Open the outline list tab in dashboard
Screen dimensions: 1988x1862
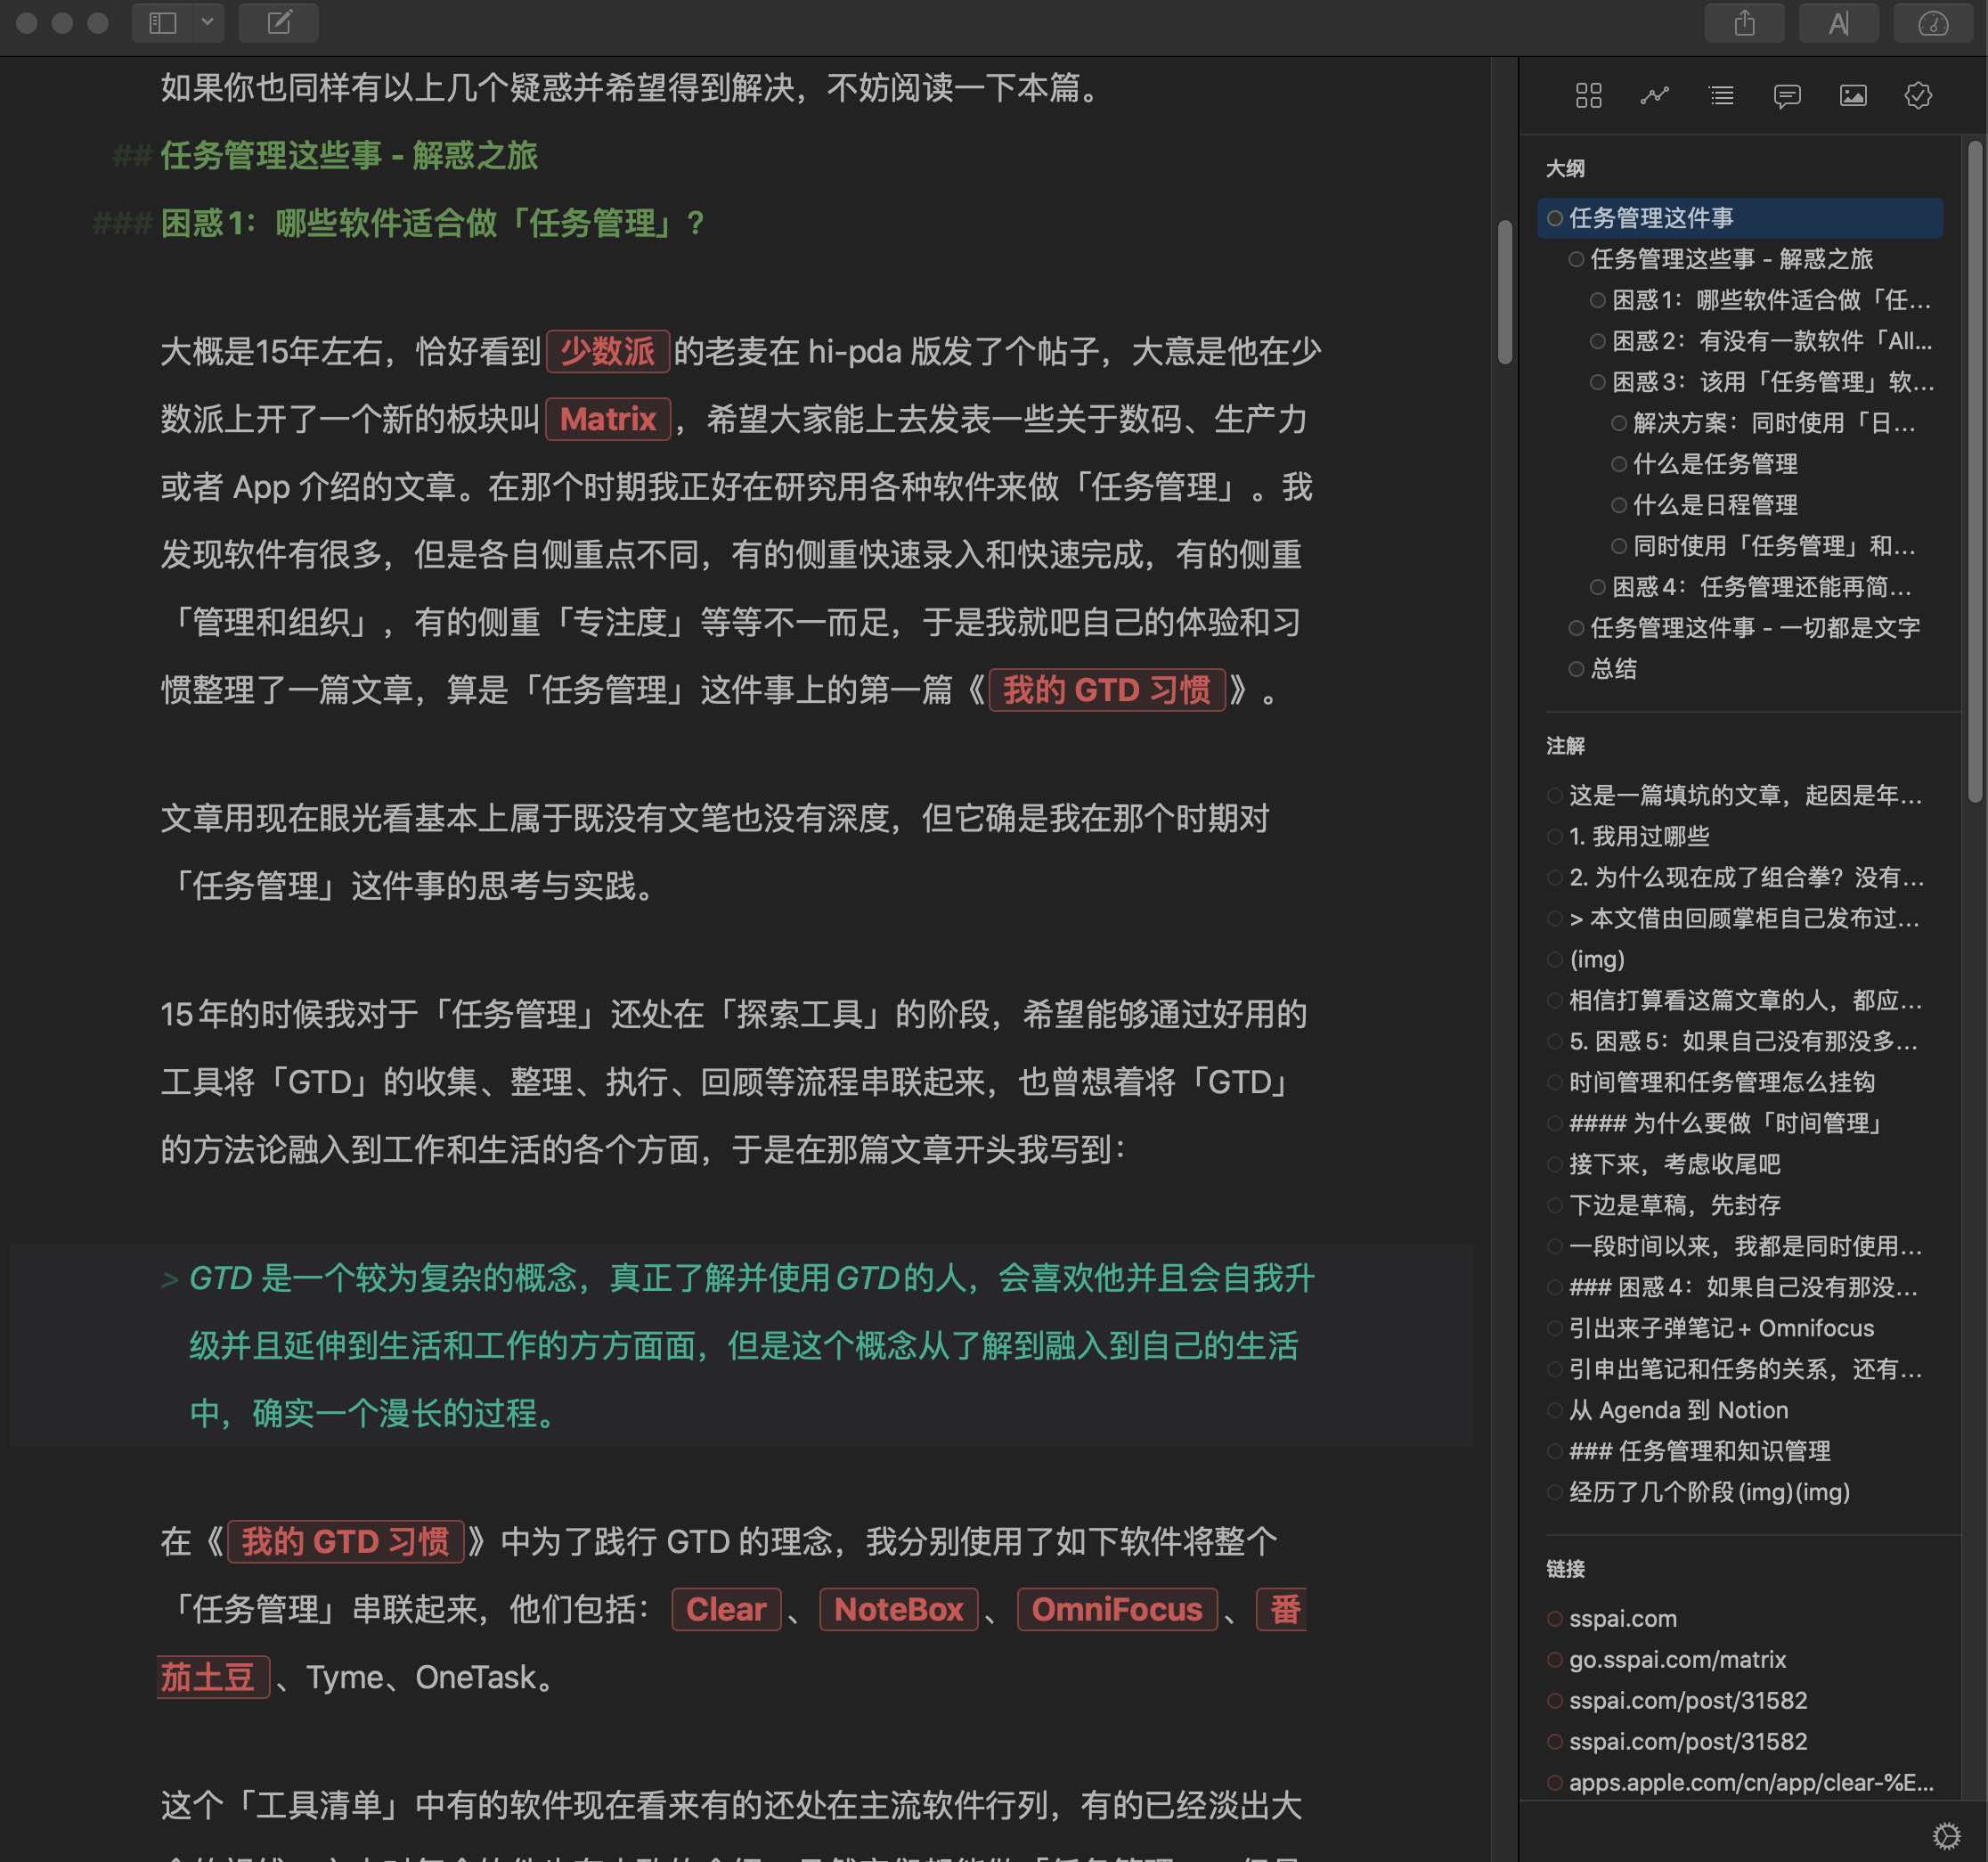pyautogui.click(x=1721, y=96)
